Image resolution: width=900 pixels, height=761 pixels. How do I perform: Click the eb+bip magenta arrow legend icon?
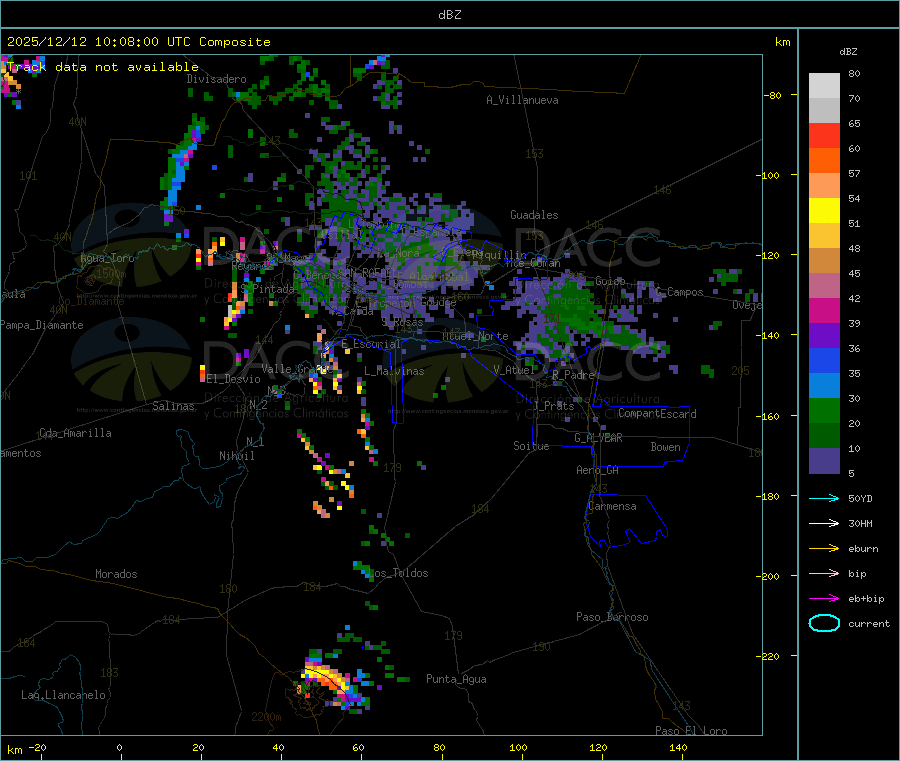click(824, 599)
